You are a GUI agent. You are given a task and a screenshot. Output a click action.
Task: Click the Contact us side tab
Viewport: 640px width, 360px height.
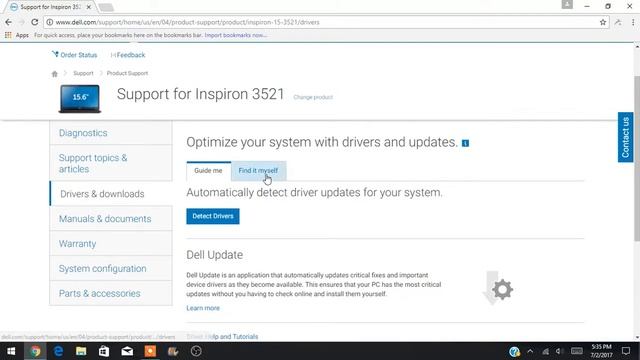click(x=625, y=137)
